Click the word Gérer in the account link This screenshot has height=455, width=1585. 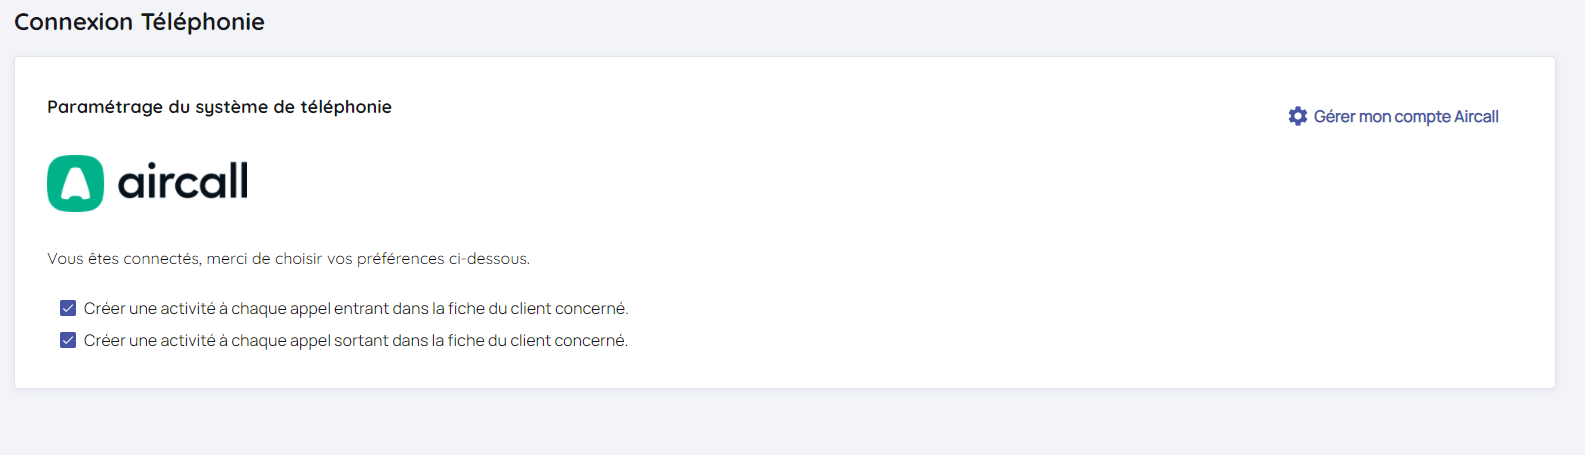[1334, 116]
